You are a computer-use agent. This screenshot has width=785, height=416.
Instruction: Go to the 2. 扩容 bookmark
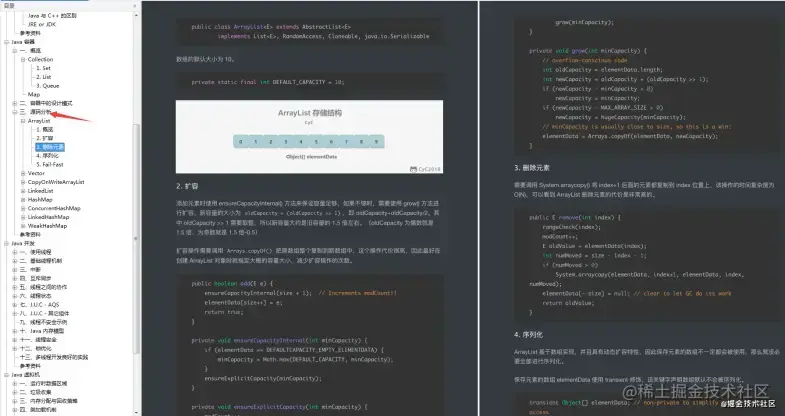pyautogui.click(x=45, y=138)
